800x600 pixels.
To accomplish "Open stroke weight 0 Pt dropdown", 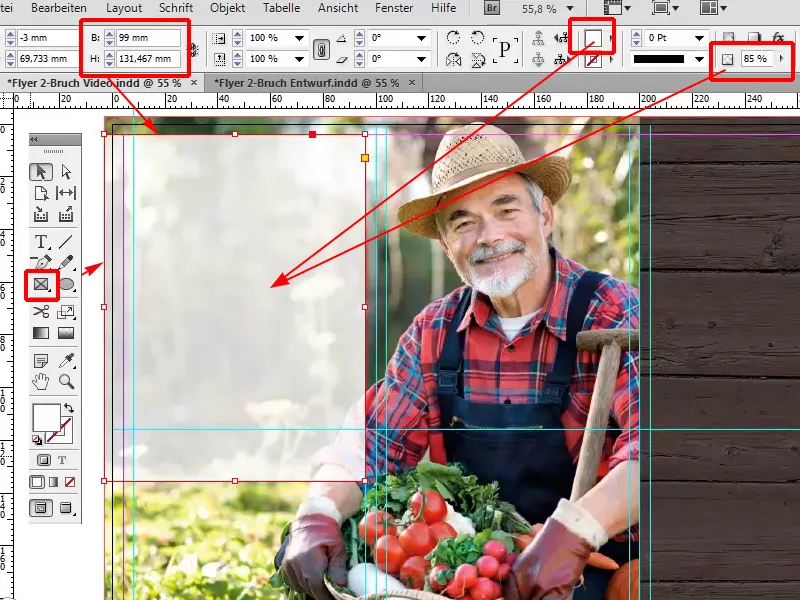I will pyautogui.click(x=699, y=38).
